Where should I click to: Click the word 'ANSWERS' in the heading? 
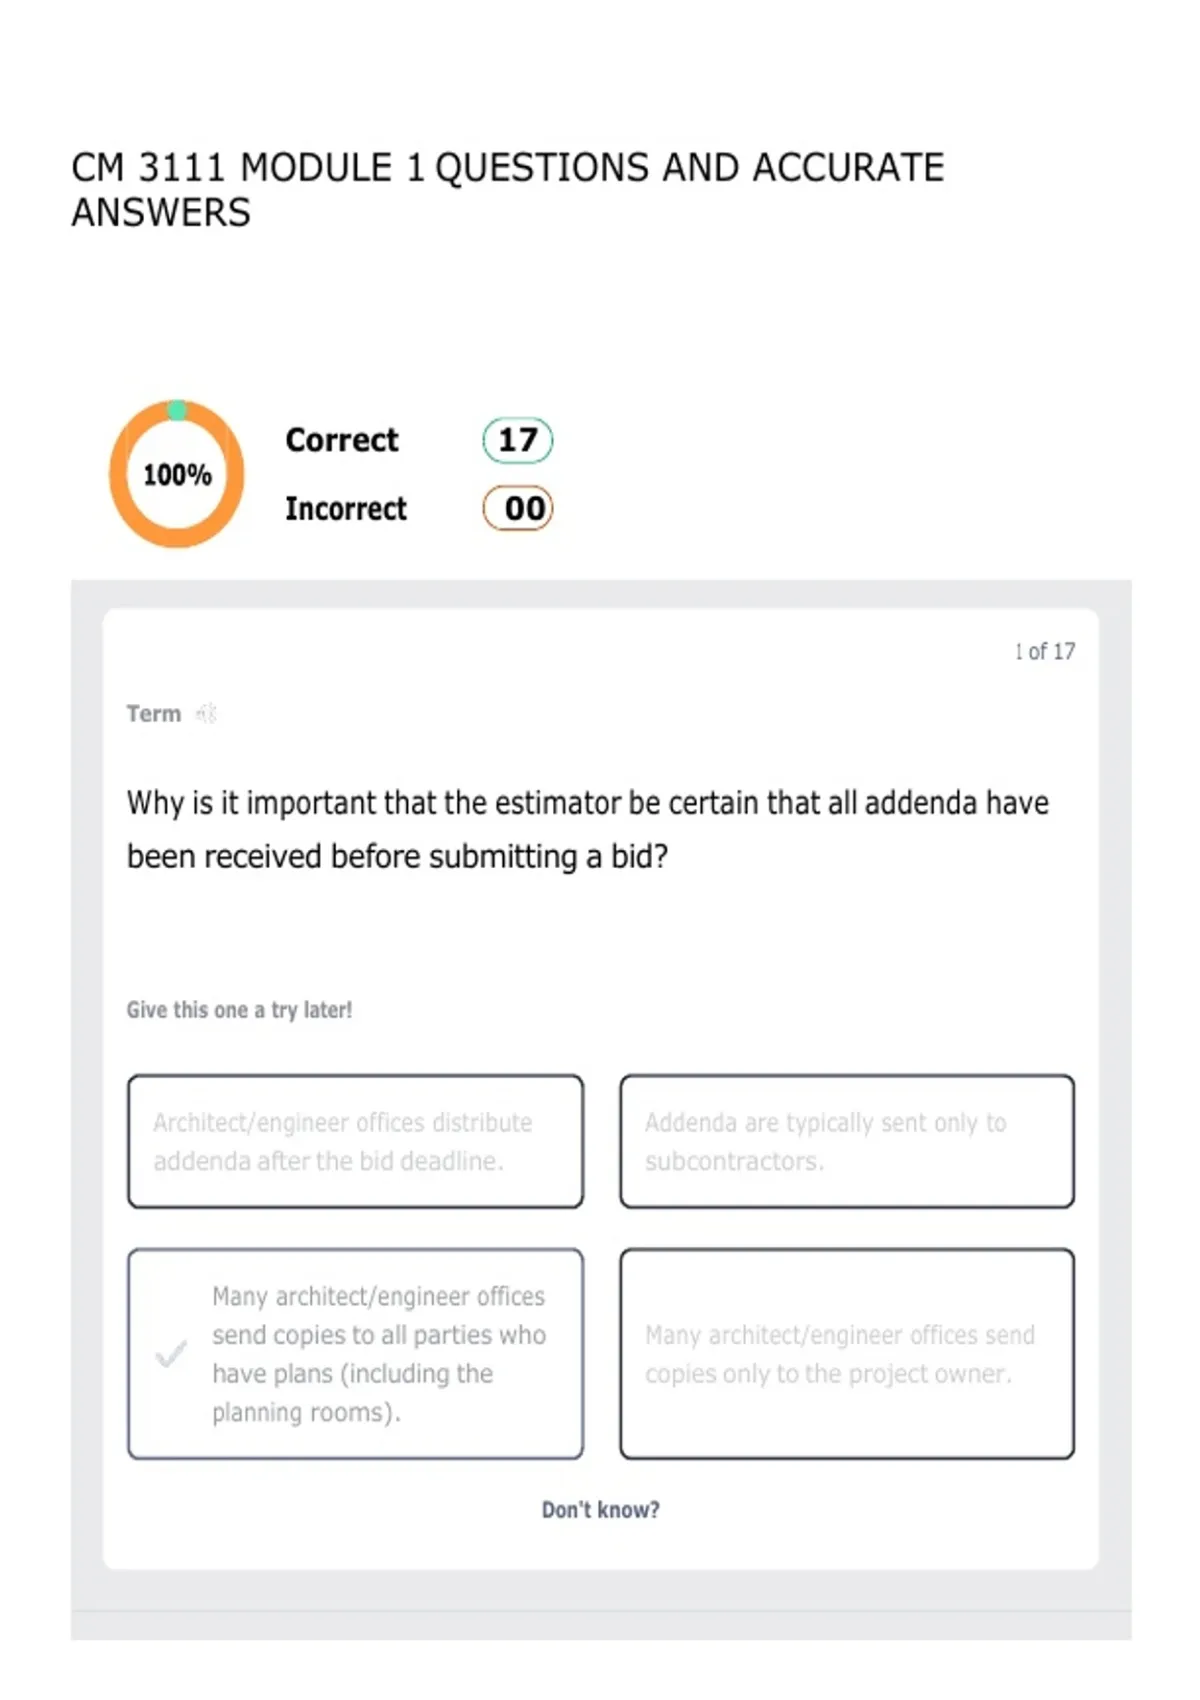click(x=161, y=213)
